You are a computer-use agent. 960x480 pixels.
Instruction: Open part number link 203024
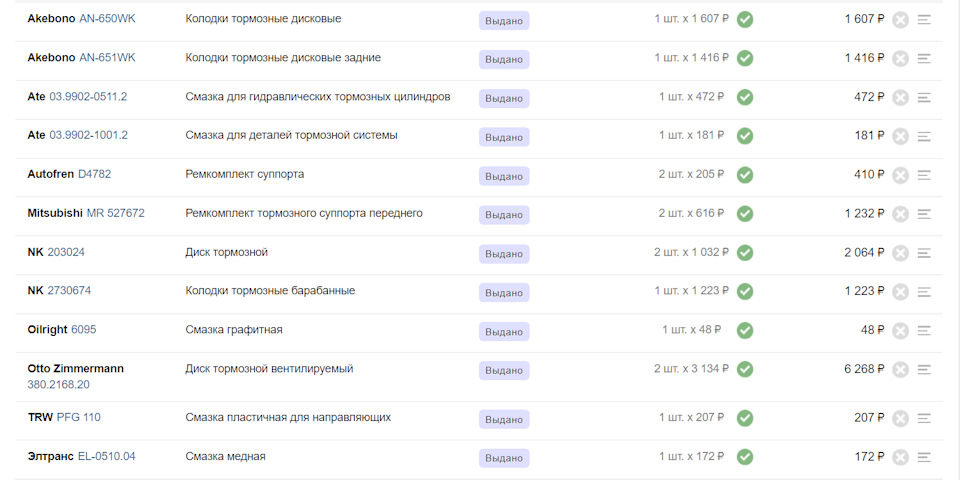(66, 252)
